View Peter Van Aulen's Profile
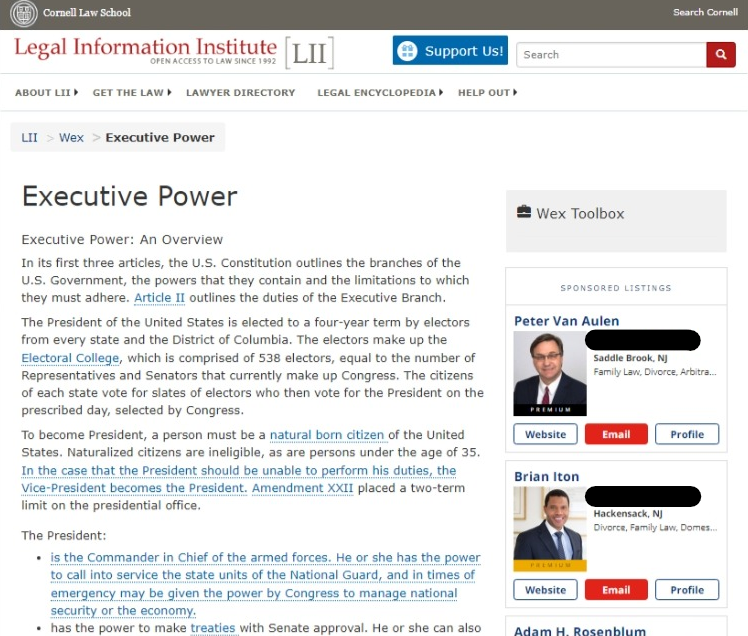 click(x=687, y=434)
